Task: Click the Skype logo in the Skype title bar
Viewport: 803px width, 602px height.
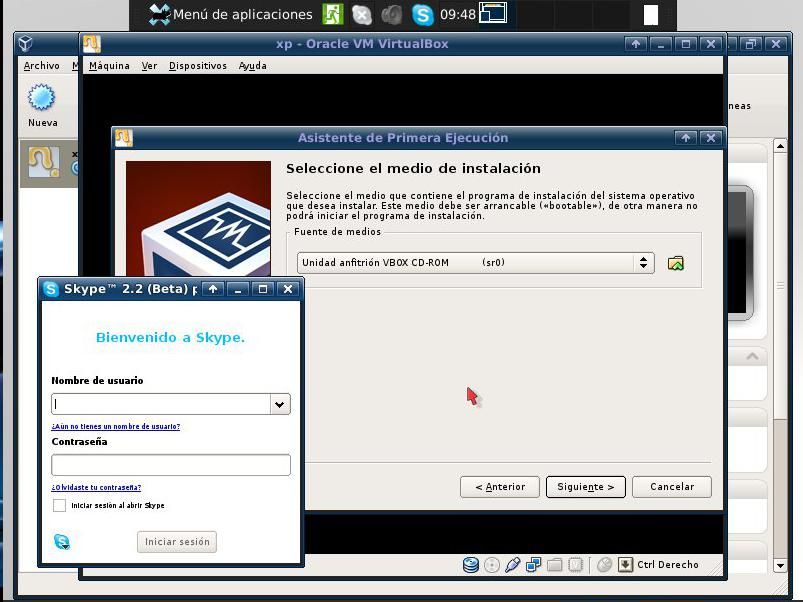Action: [51, 289]
